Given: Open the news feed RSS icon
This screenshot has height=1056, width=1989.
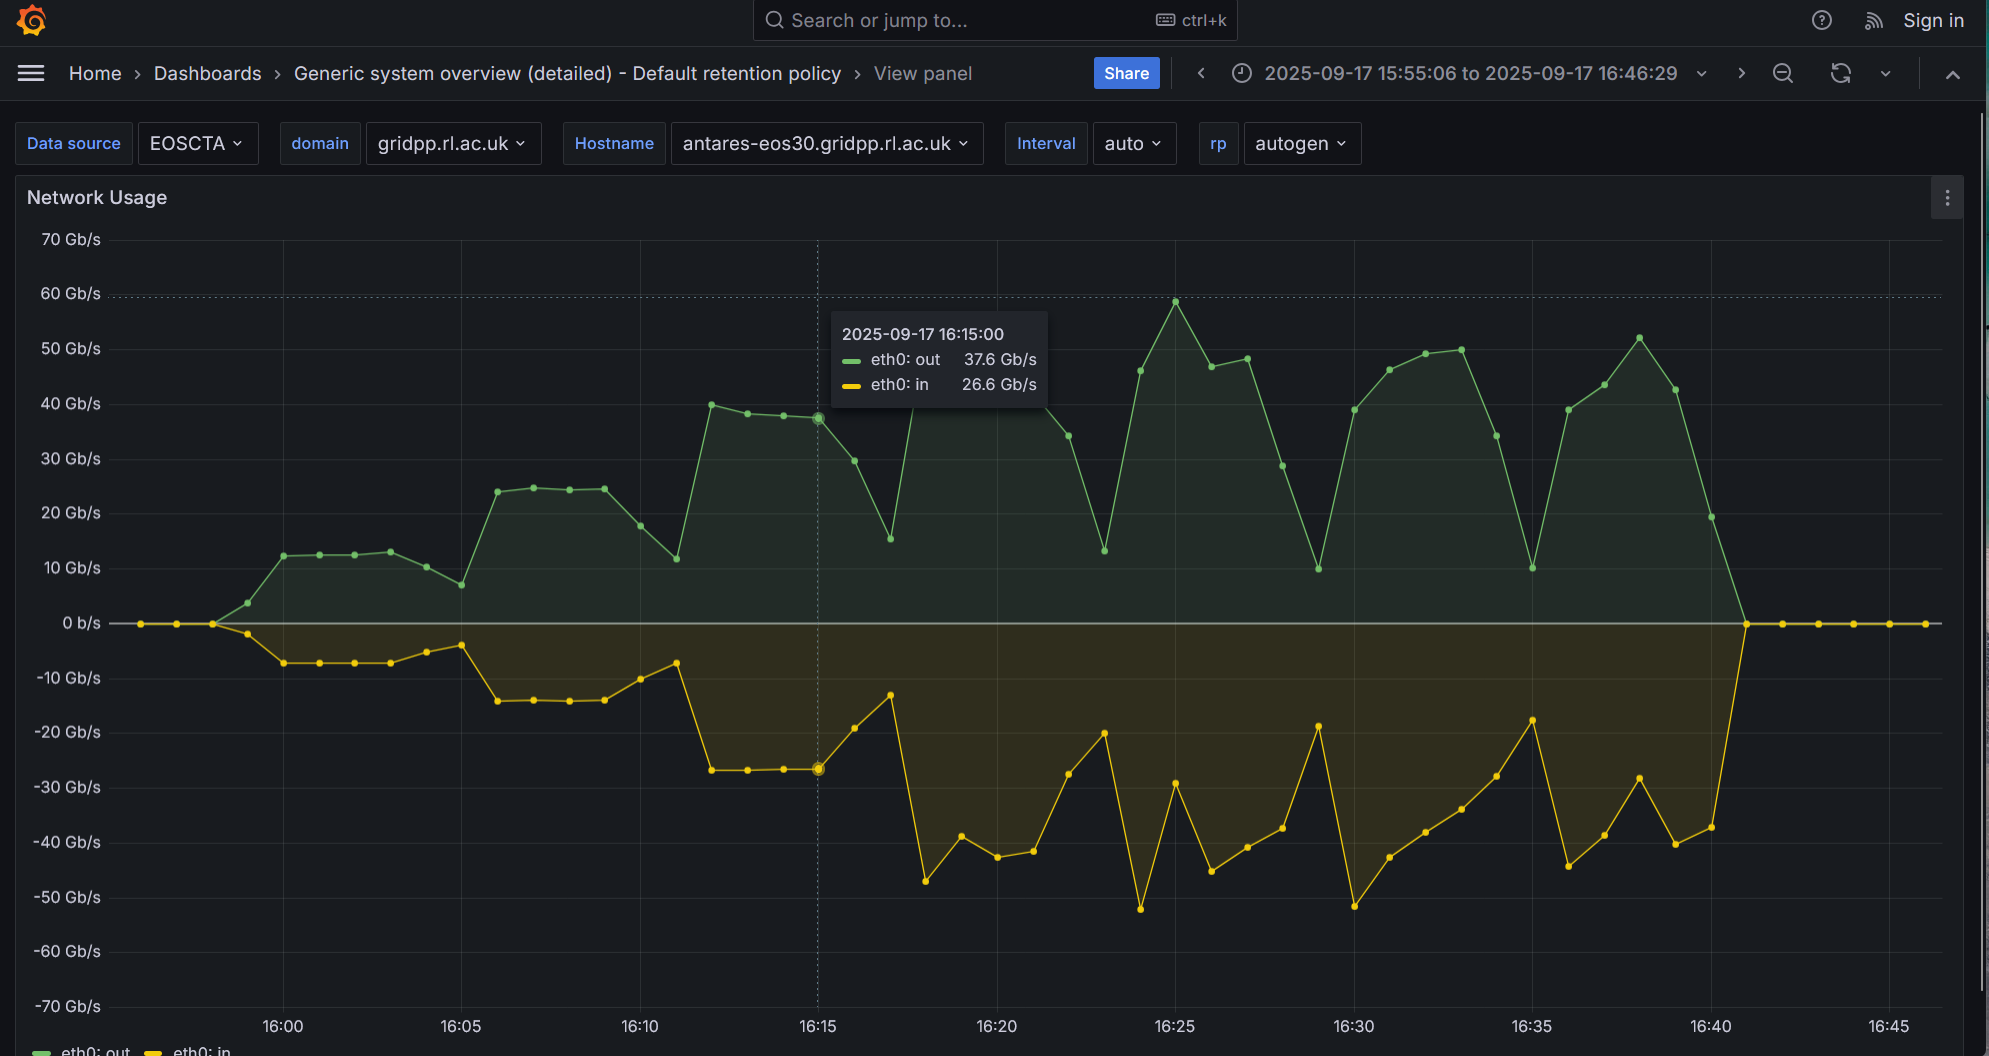Looking at the screenshot, I should [x=1873, y=20].
